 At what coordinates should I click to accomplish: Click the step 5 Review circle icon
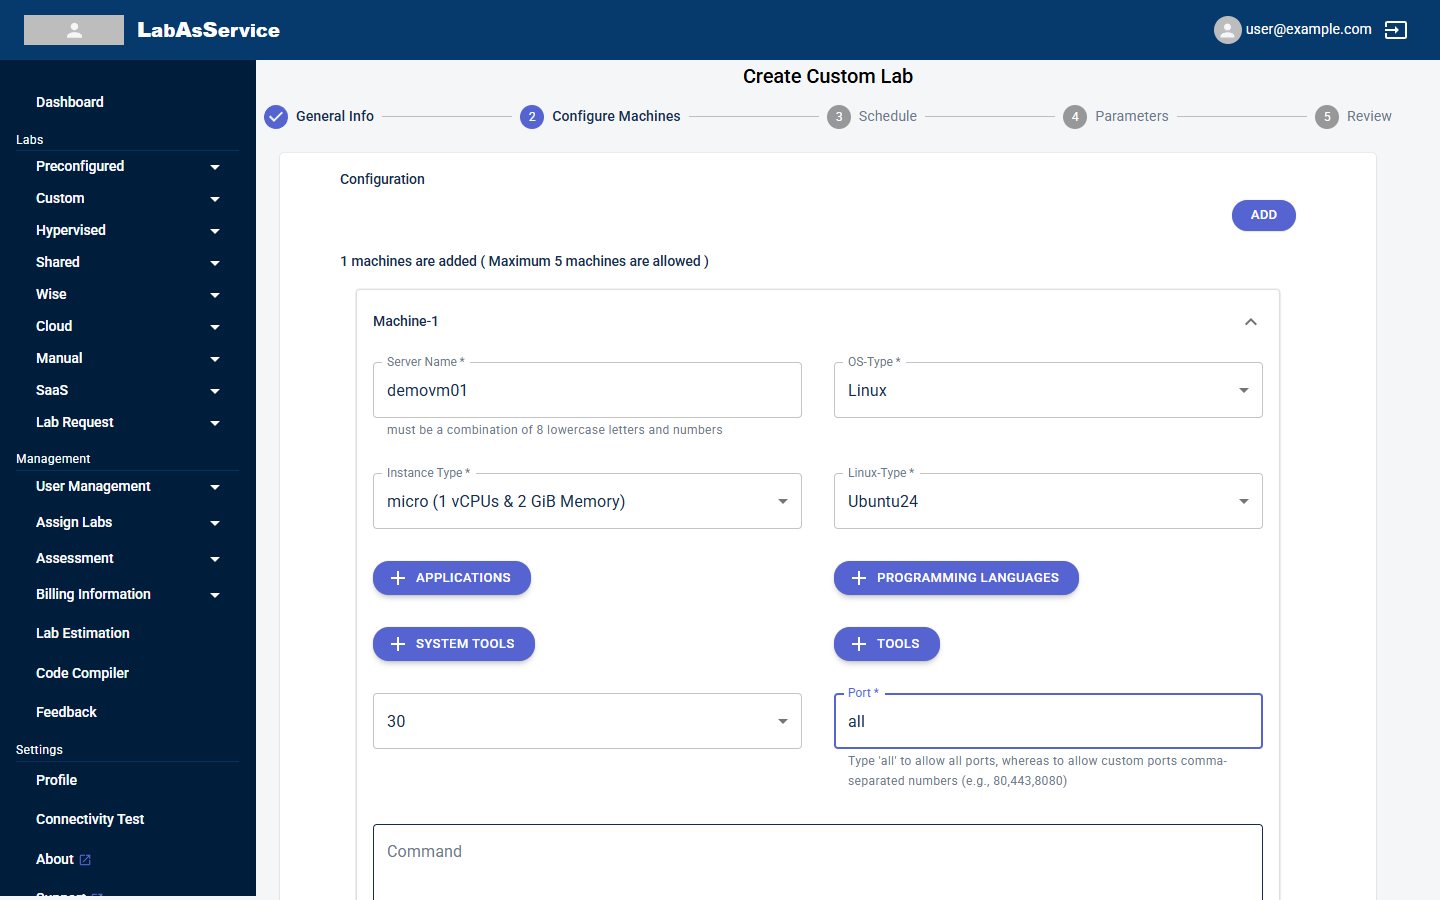(1327, 117)
